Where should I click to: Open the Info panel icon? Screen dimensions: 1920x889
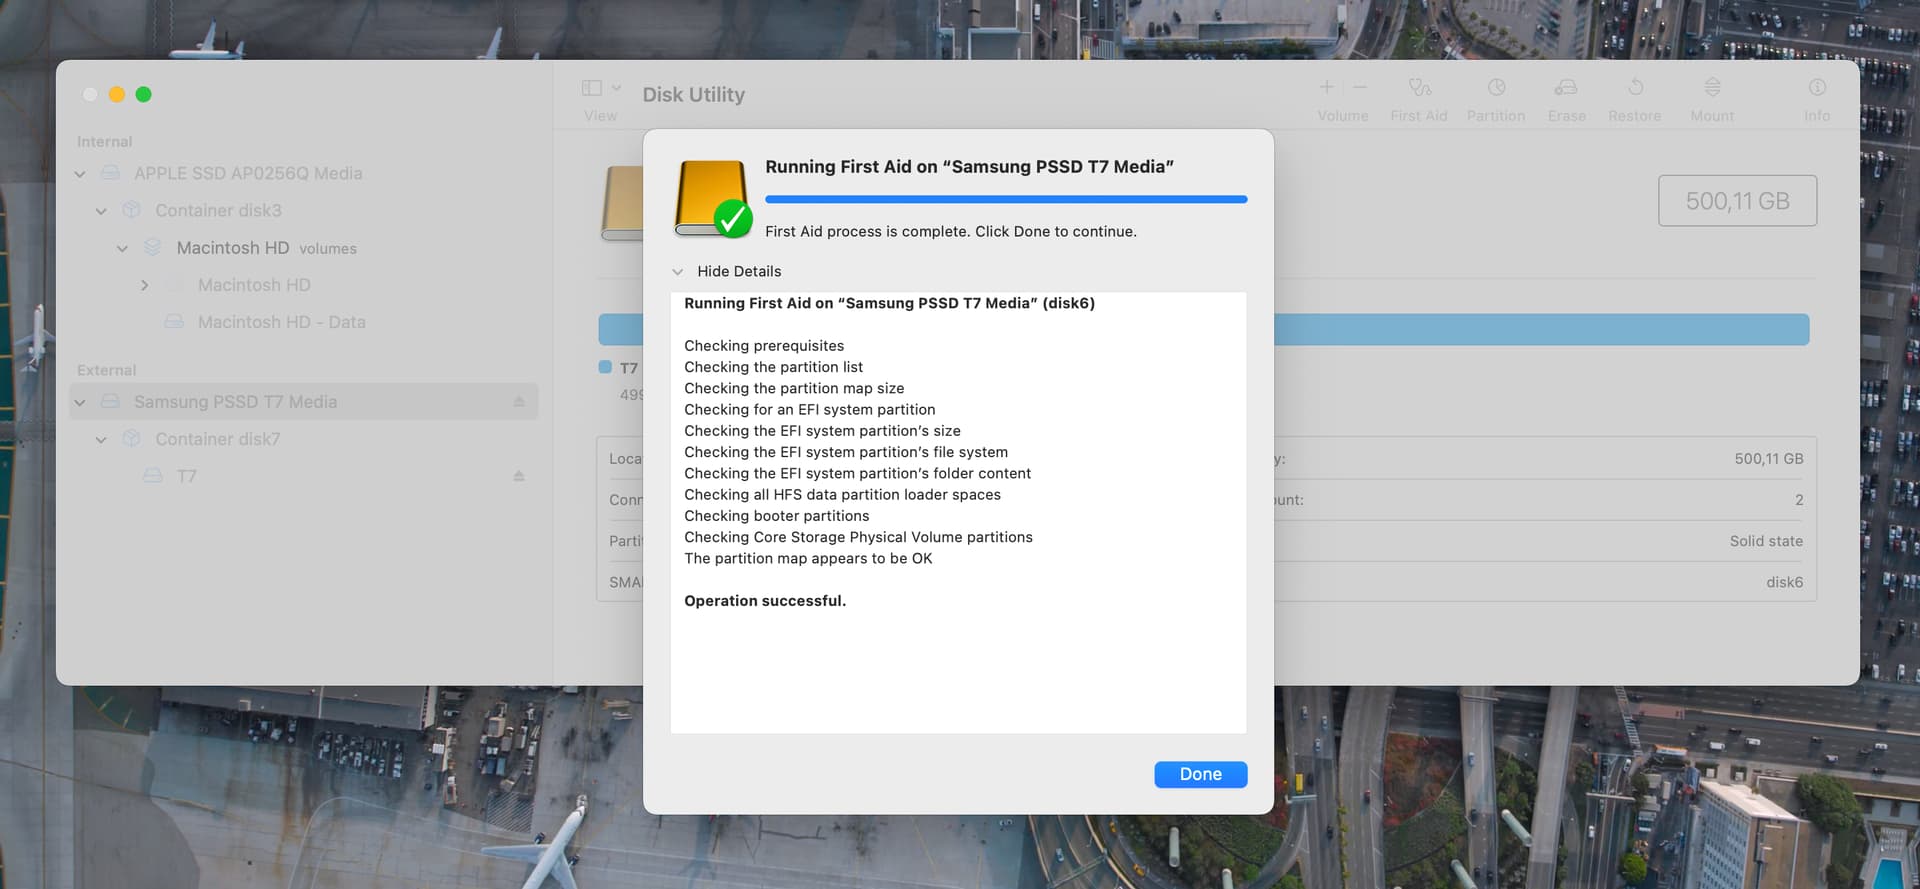pyautogui.click(x=1817, y=88)
